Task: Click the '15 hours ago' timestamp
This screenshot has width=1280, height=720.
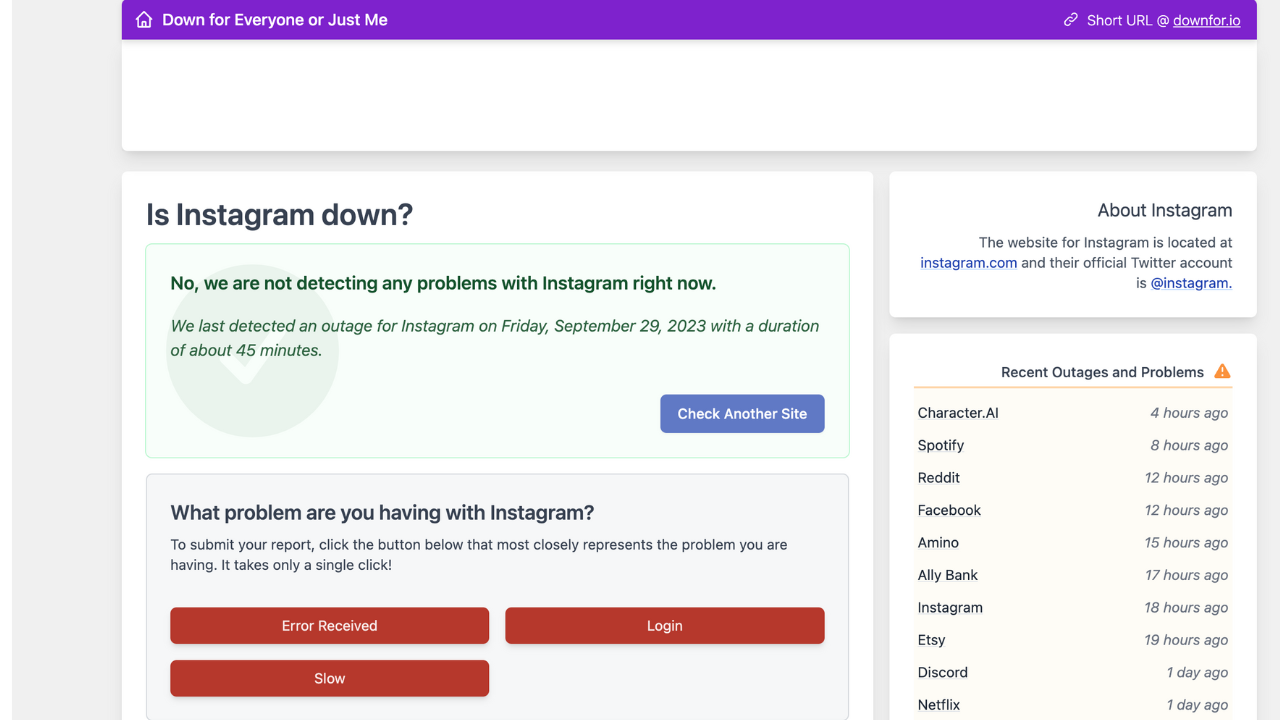Action: (x=1186, y=543)
